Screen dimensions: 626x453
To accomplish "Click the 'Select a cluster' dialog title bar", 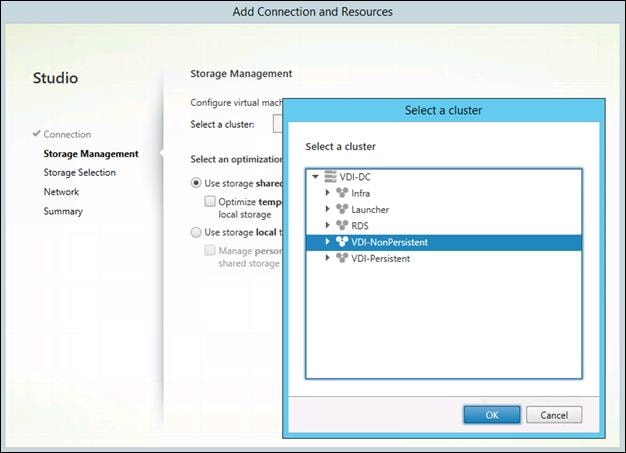I will click(444, 111).
